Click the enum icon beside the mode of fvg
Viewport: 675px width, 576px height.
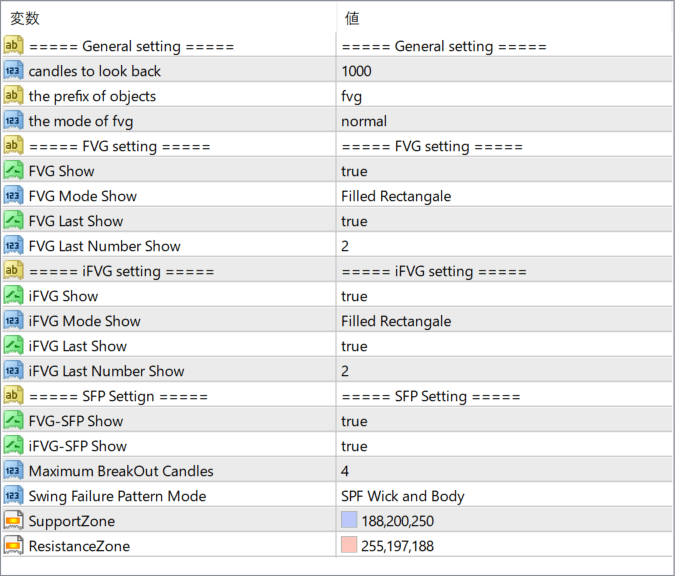click(13, 121)
